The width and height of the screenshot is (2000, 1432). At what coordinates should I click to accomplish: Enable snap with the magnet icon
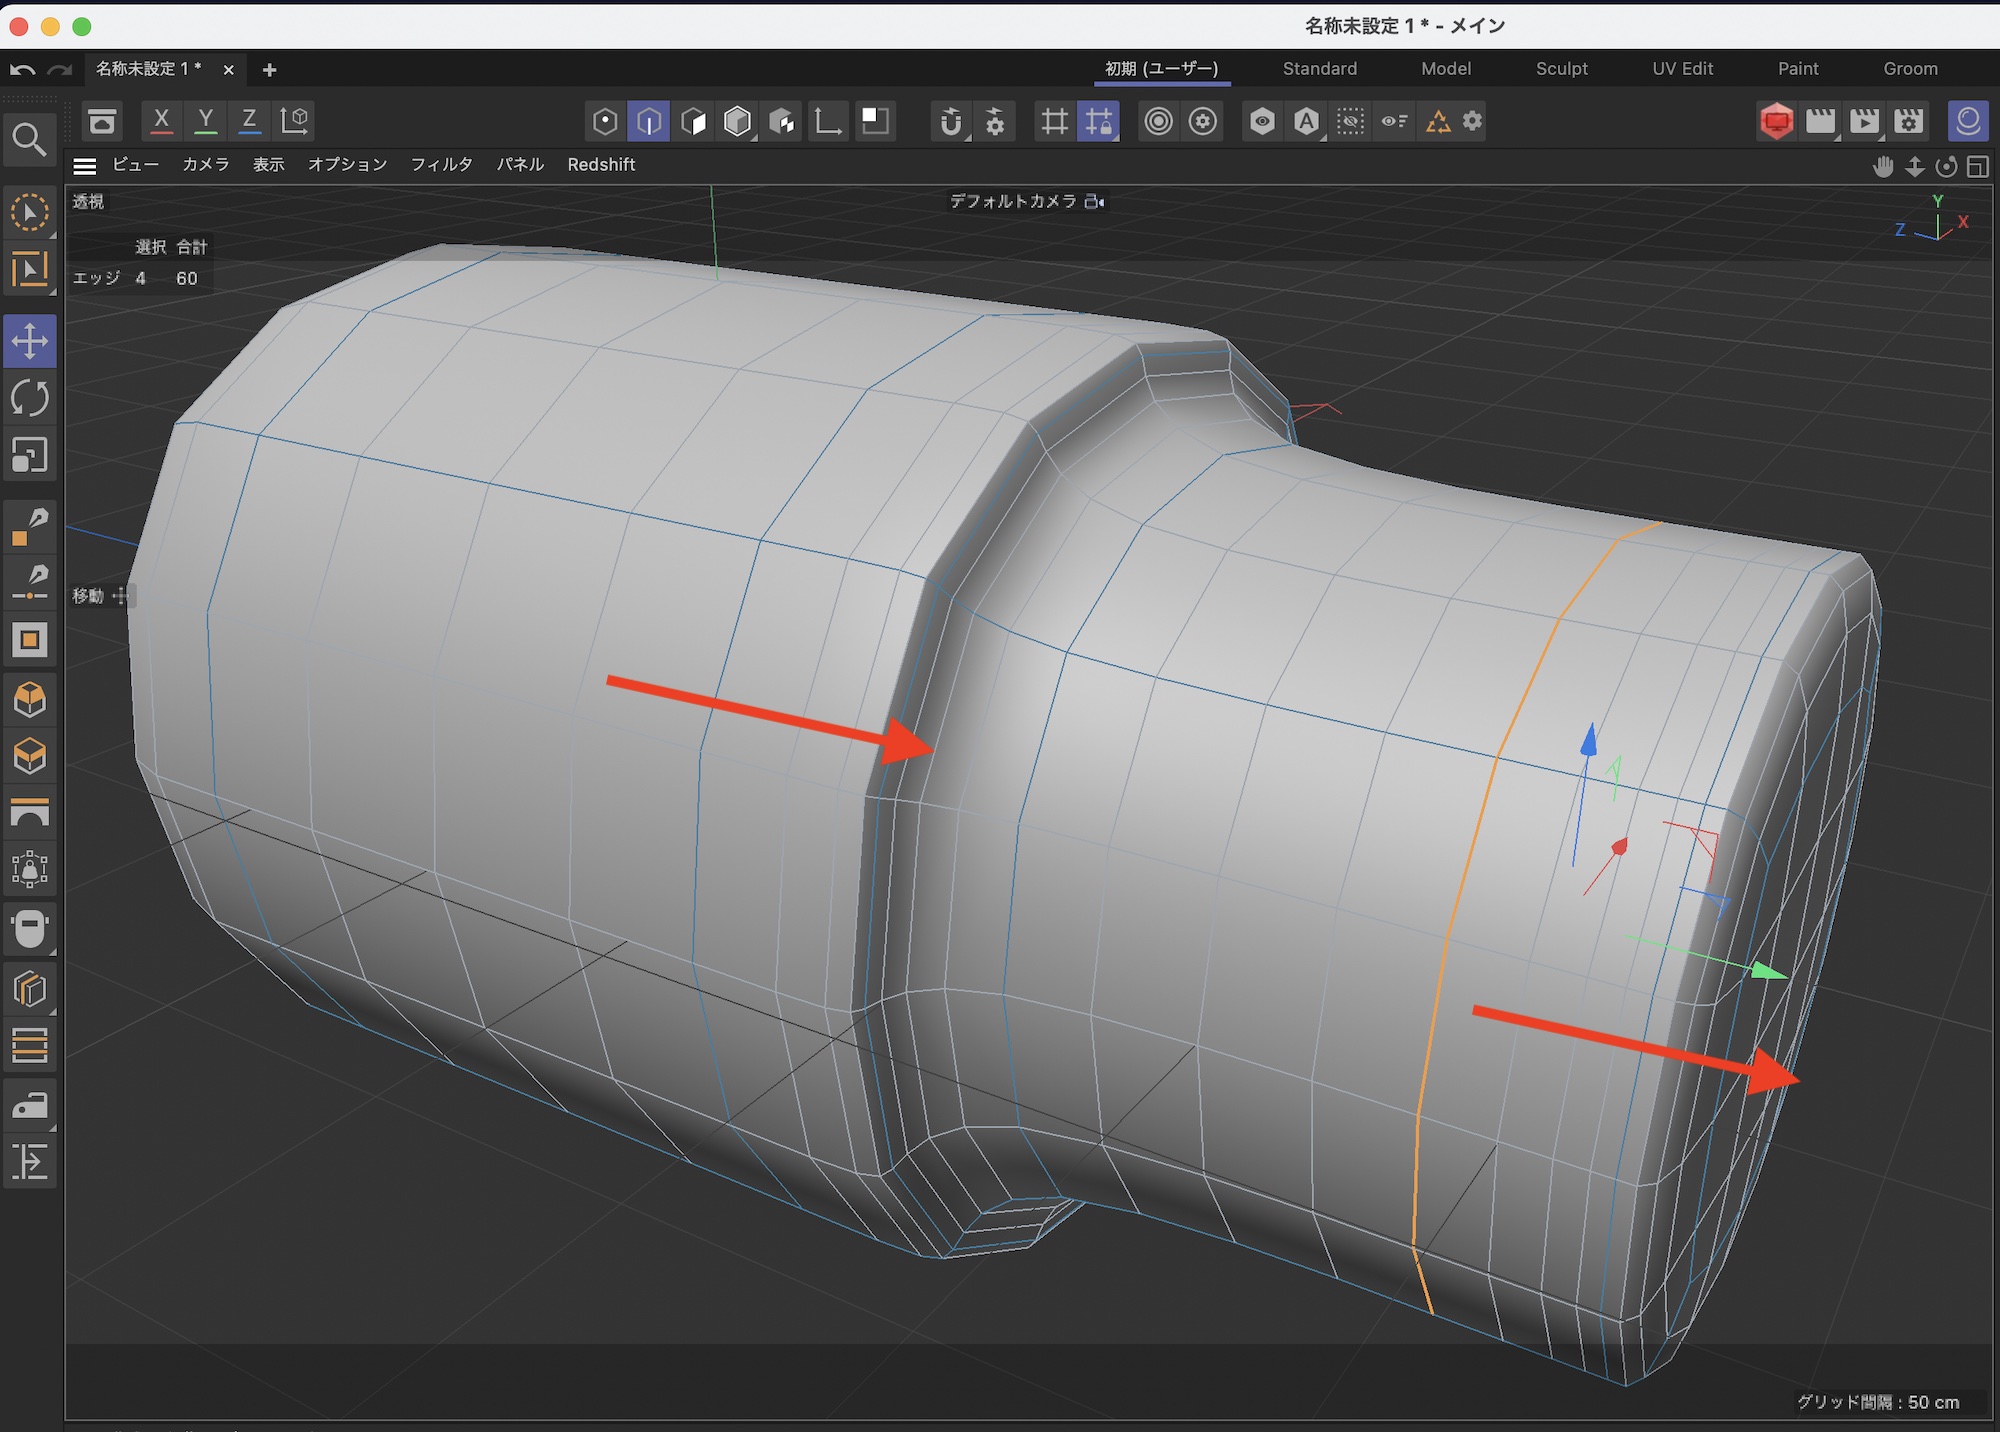click(950, 121)
